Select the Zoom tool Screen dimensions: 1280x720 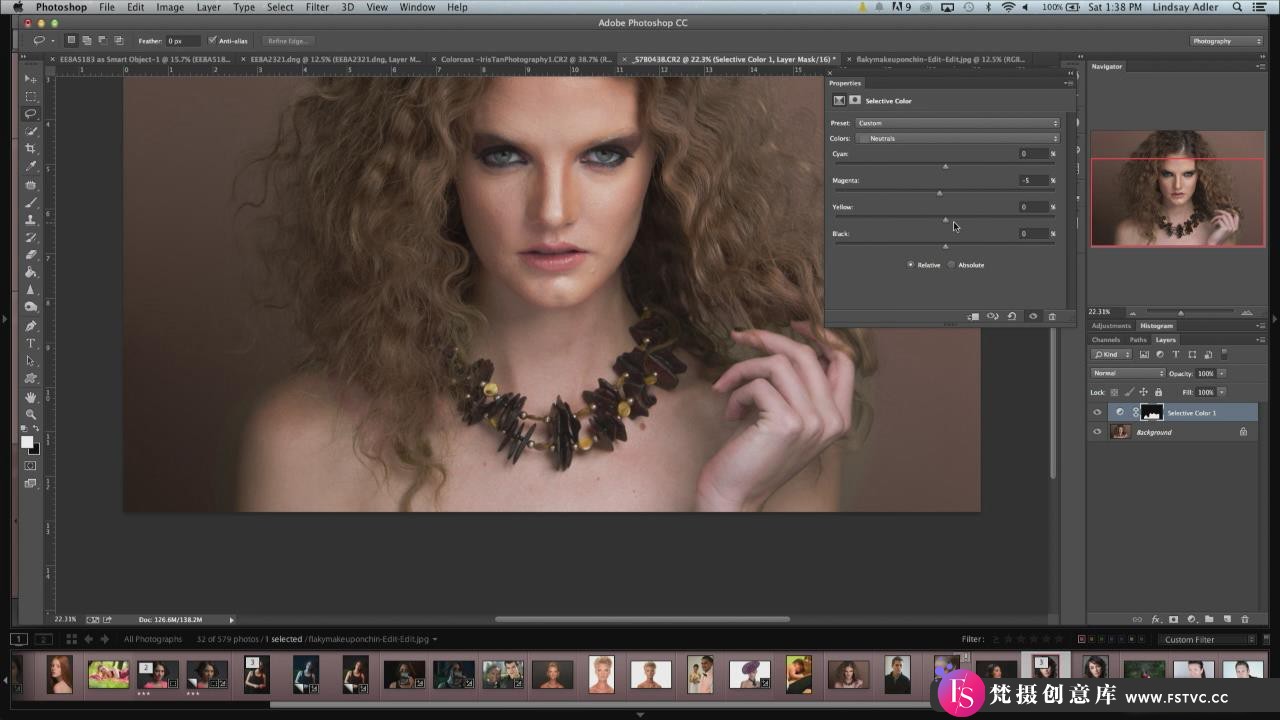pos(31,414)
